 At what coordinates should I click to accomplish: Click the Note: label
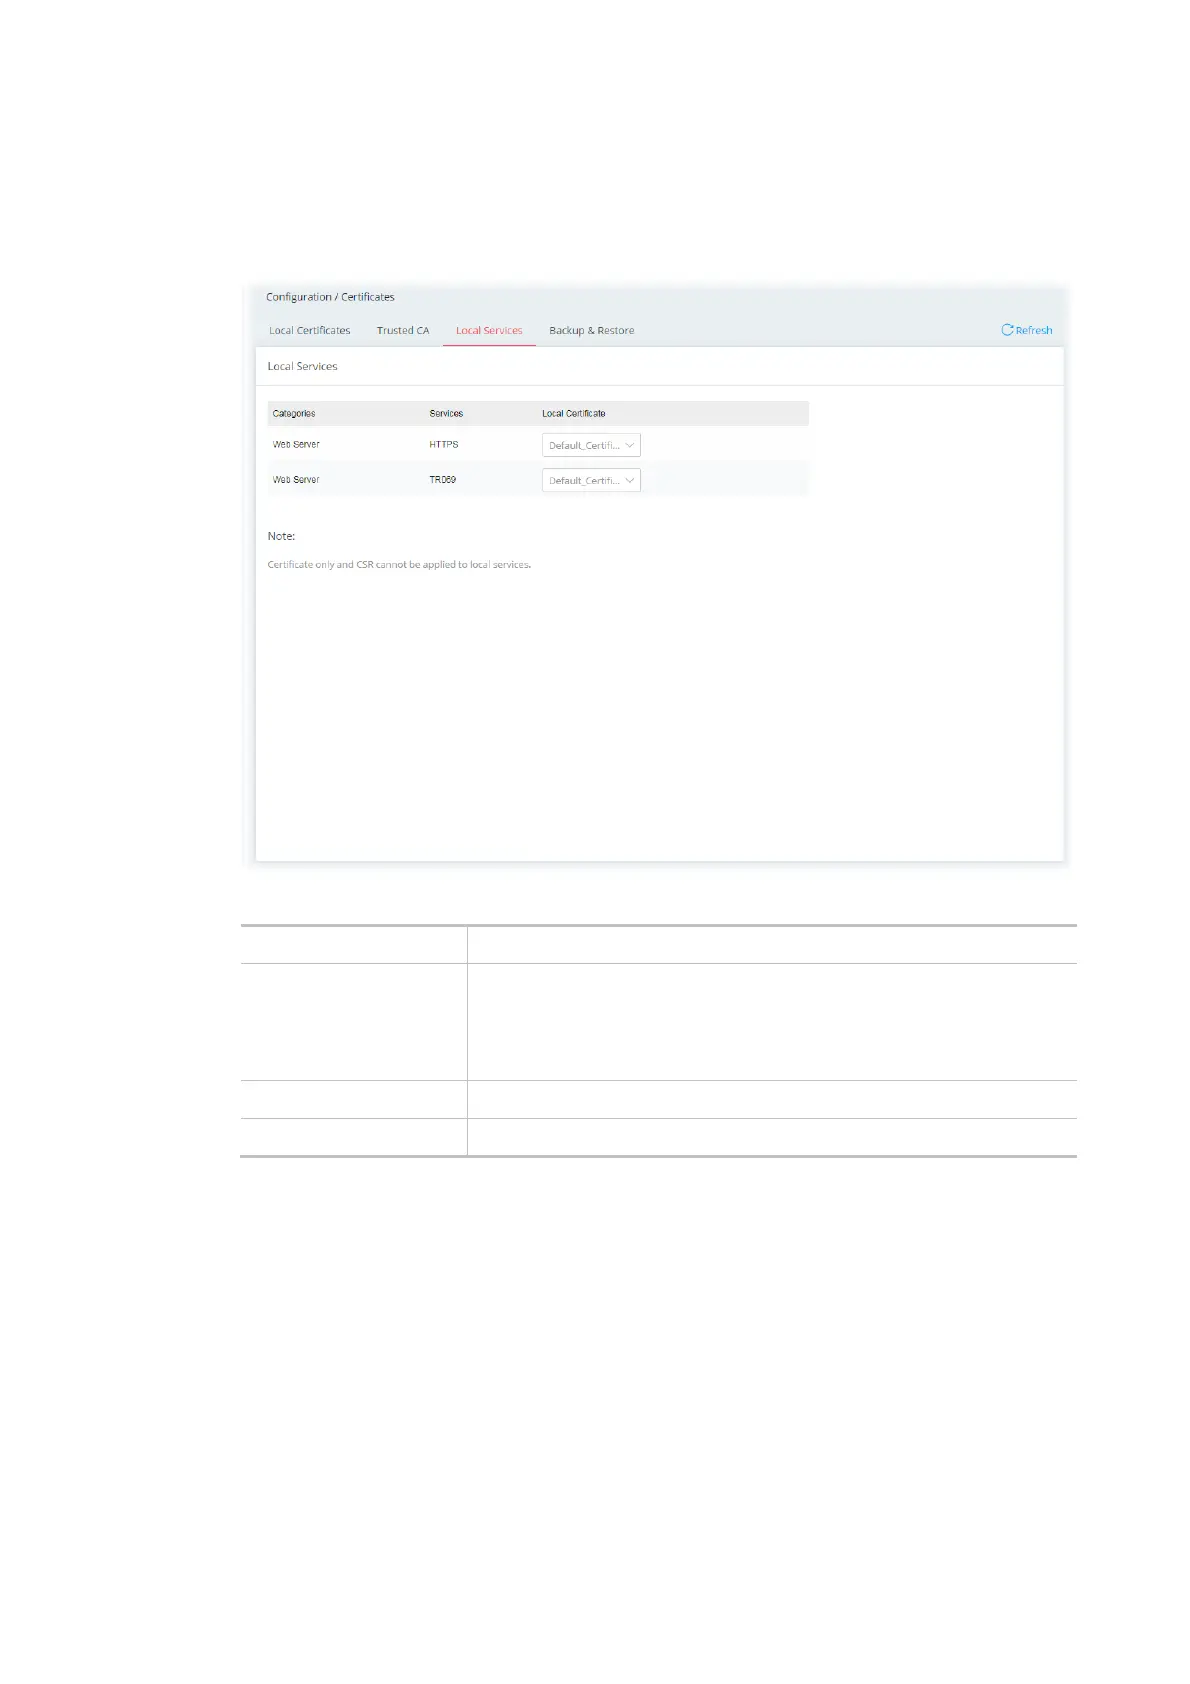281,536
